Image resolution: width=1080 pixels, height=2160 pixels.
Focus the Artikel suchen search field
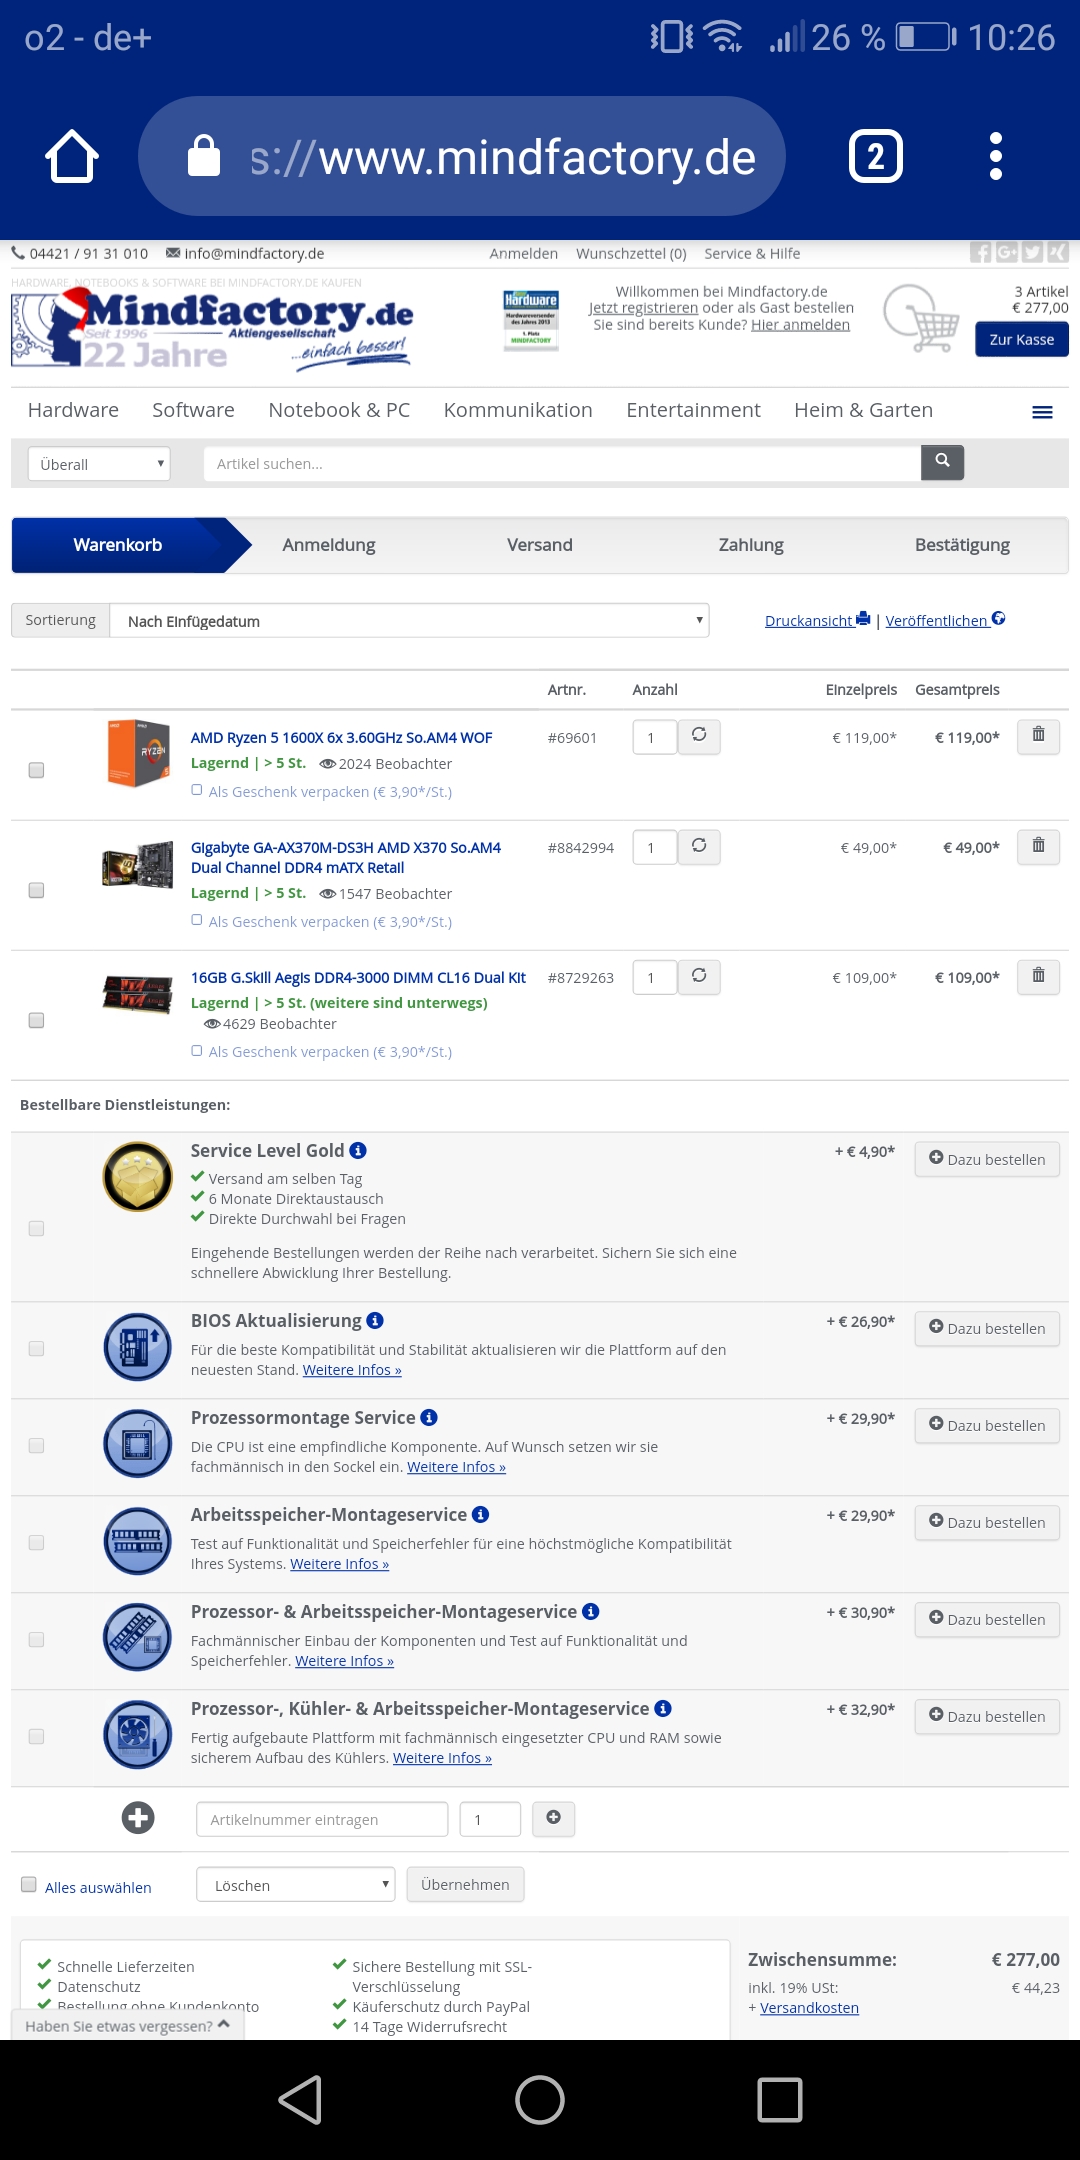[562, 464]
